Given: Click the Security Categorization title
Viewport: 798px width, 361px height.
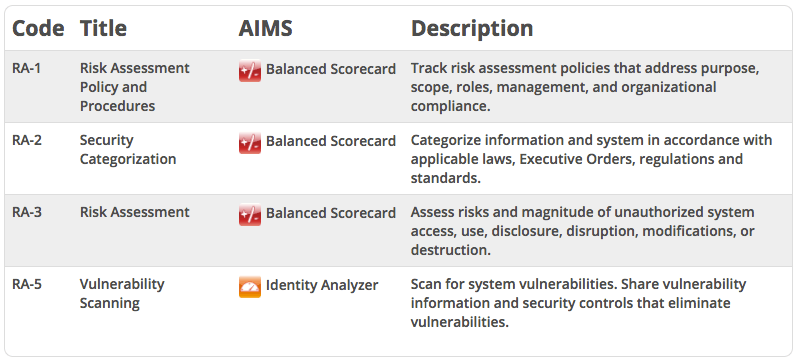Looking at the screenshot, I should pyautogui.click(x=128, y=150).
